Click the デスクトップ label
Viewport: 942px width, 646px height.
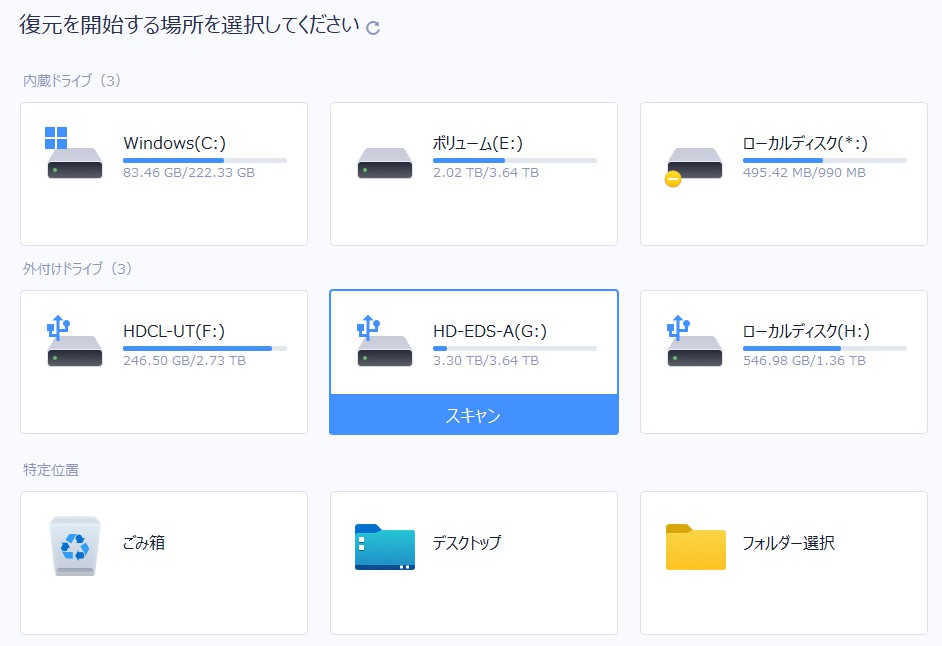(x=467, y=543)
